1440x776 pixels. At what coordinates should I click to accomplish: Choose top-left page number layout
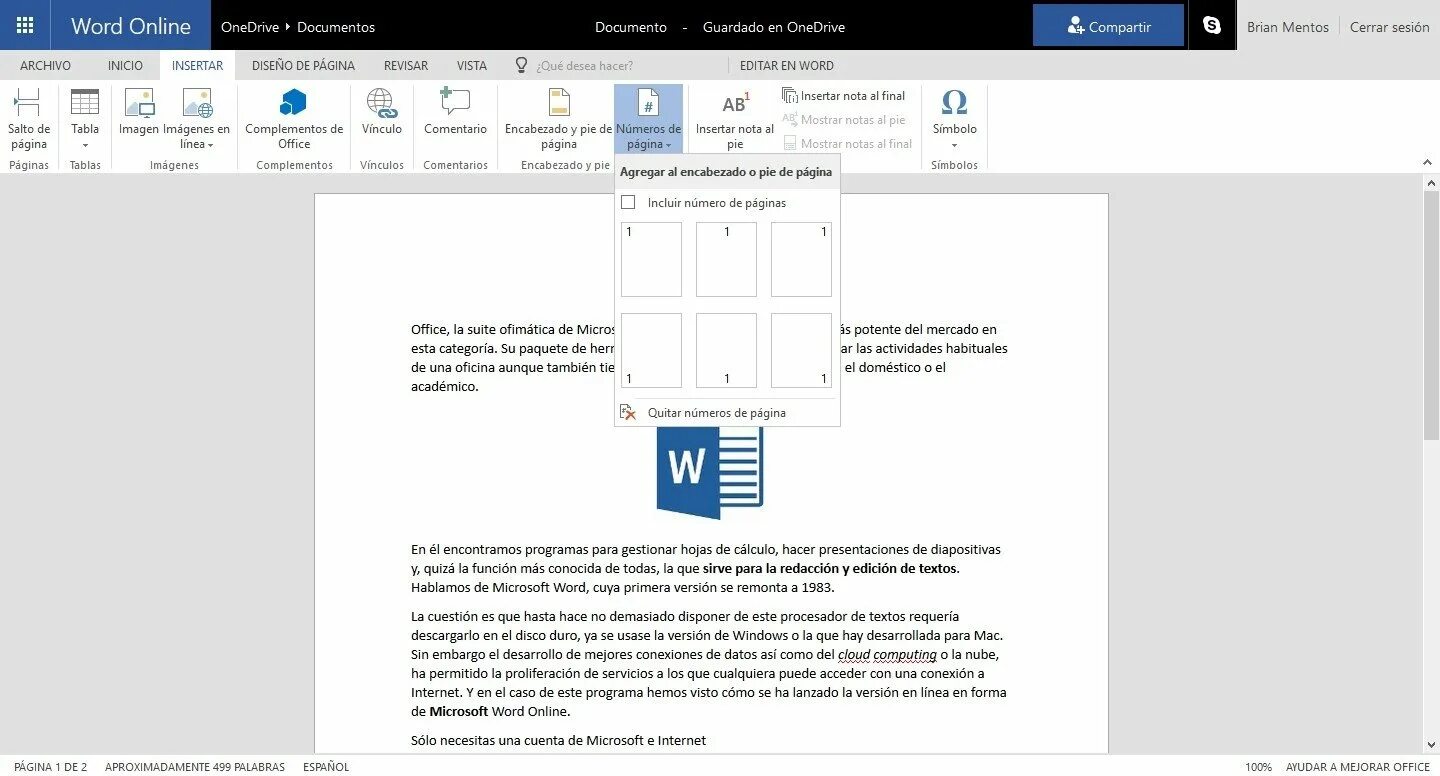(651, 259)
